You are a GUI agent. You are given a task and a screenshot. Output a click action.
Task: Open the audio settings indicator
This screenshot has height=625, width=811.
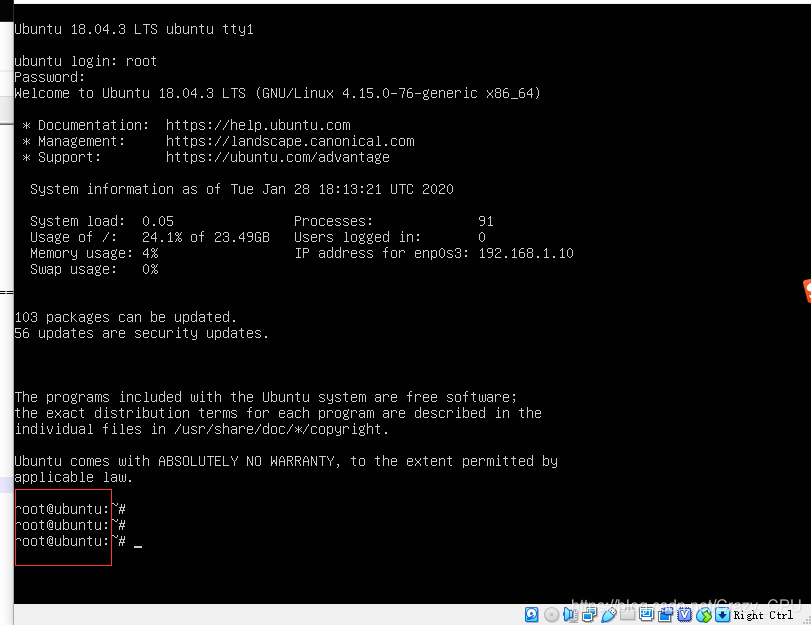point(570,615)
